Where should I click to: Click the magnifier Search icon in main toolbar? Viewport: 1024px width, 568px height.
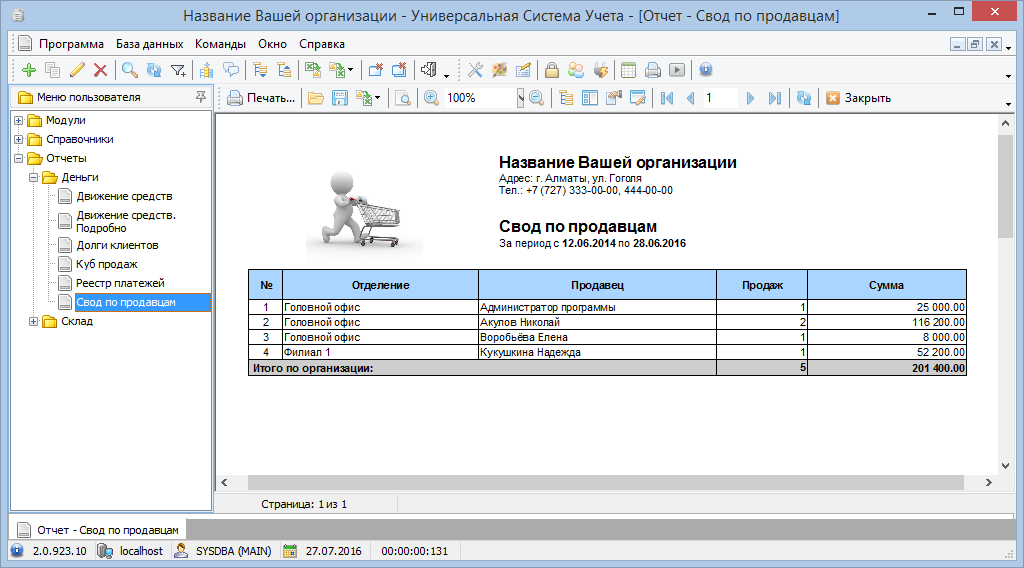pyautogui.click(x=129, y=70)
